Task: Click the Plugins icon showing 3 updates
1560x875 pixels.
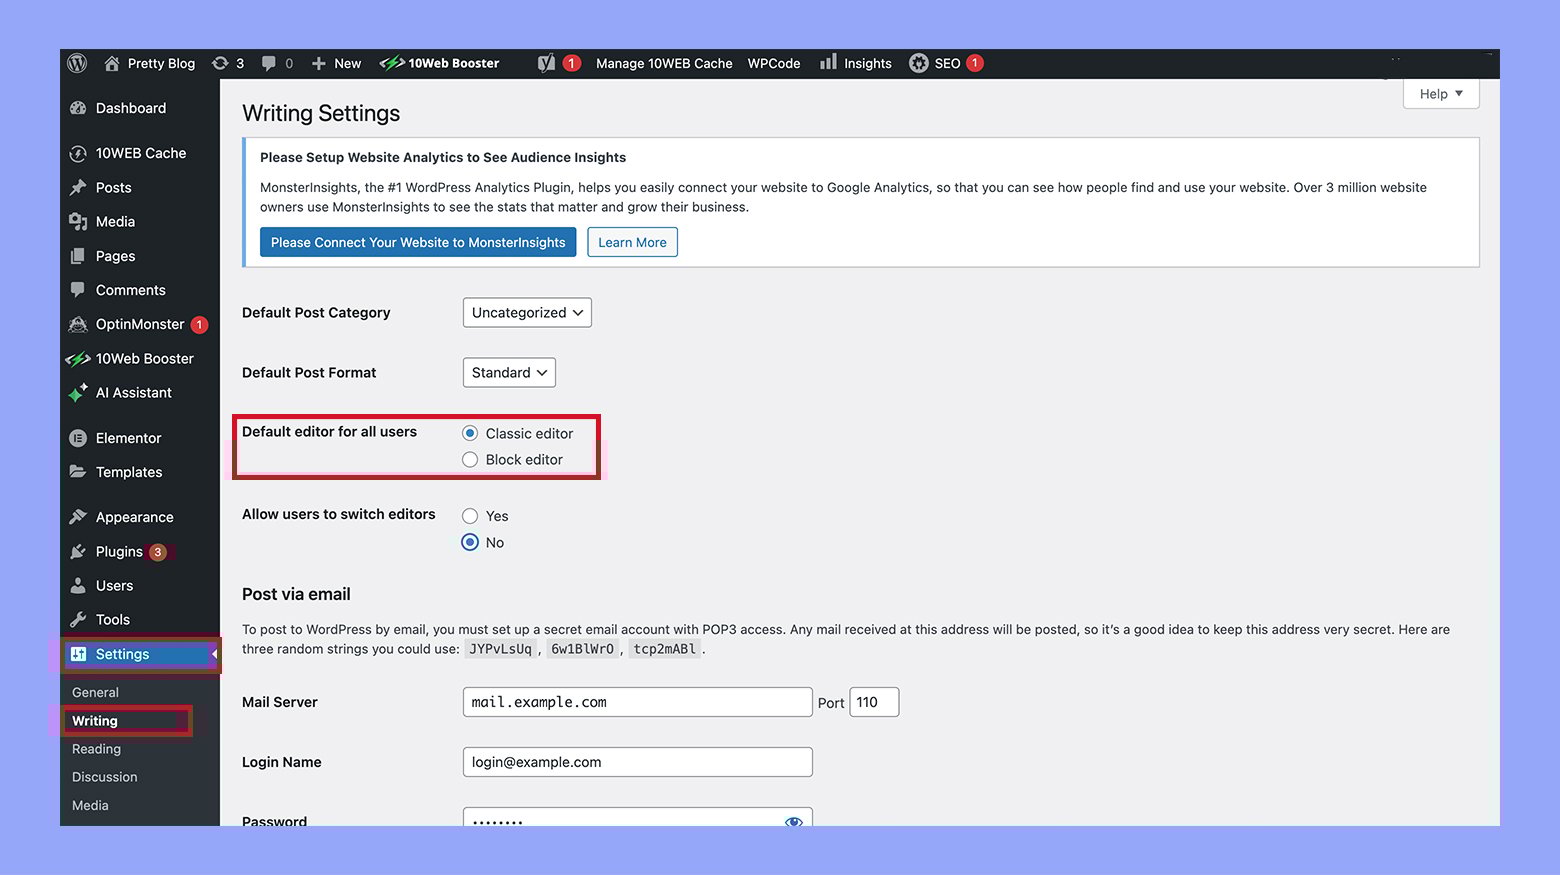Action: (78, 551)
